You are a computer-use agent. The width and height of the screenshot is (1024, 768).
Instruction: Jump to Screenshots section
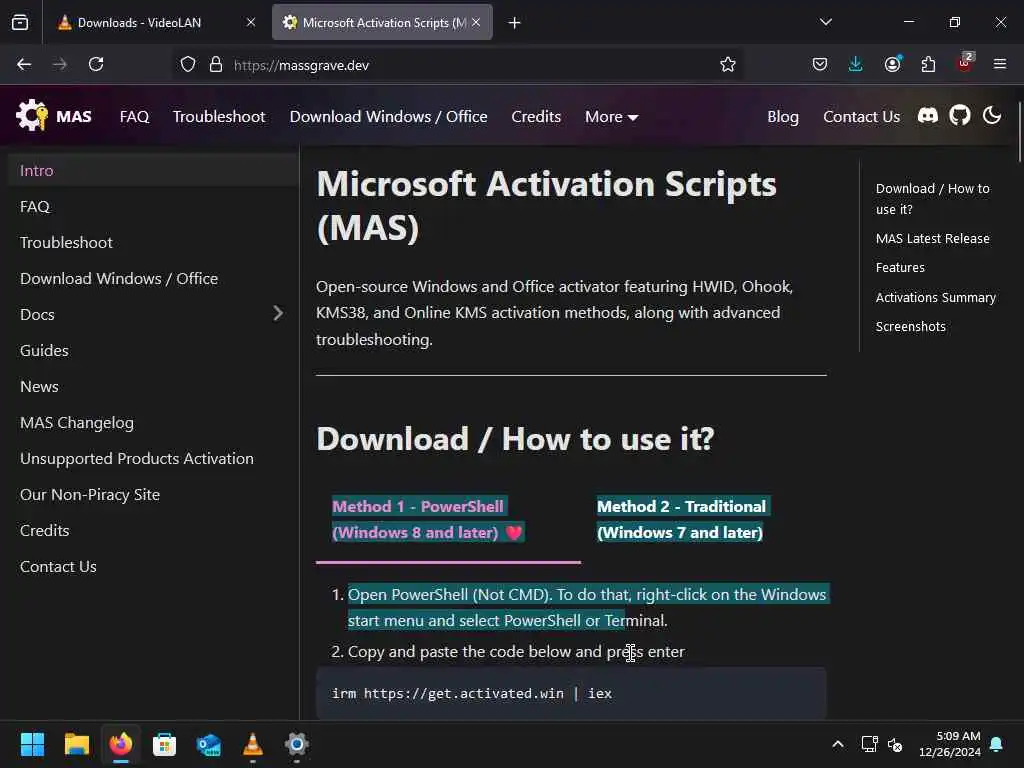pos(910,327)
